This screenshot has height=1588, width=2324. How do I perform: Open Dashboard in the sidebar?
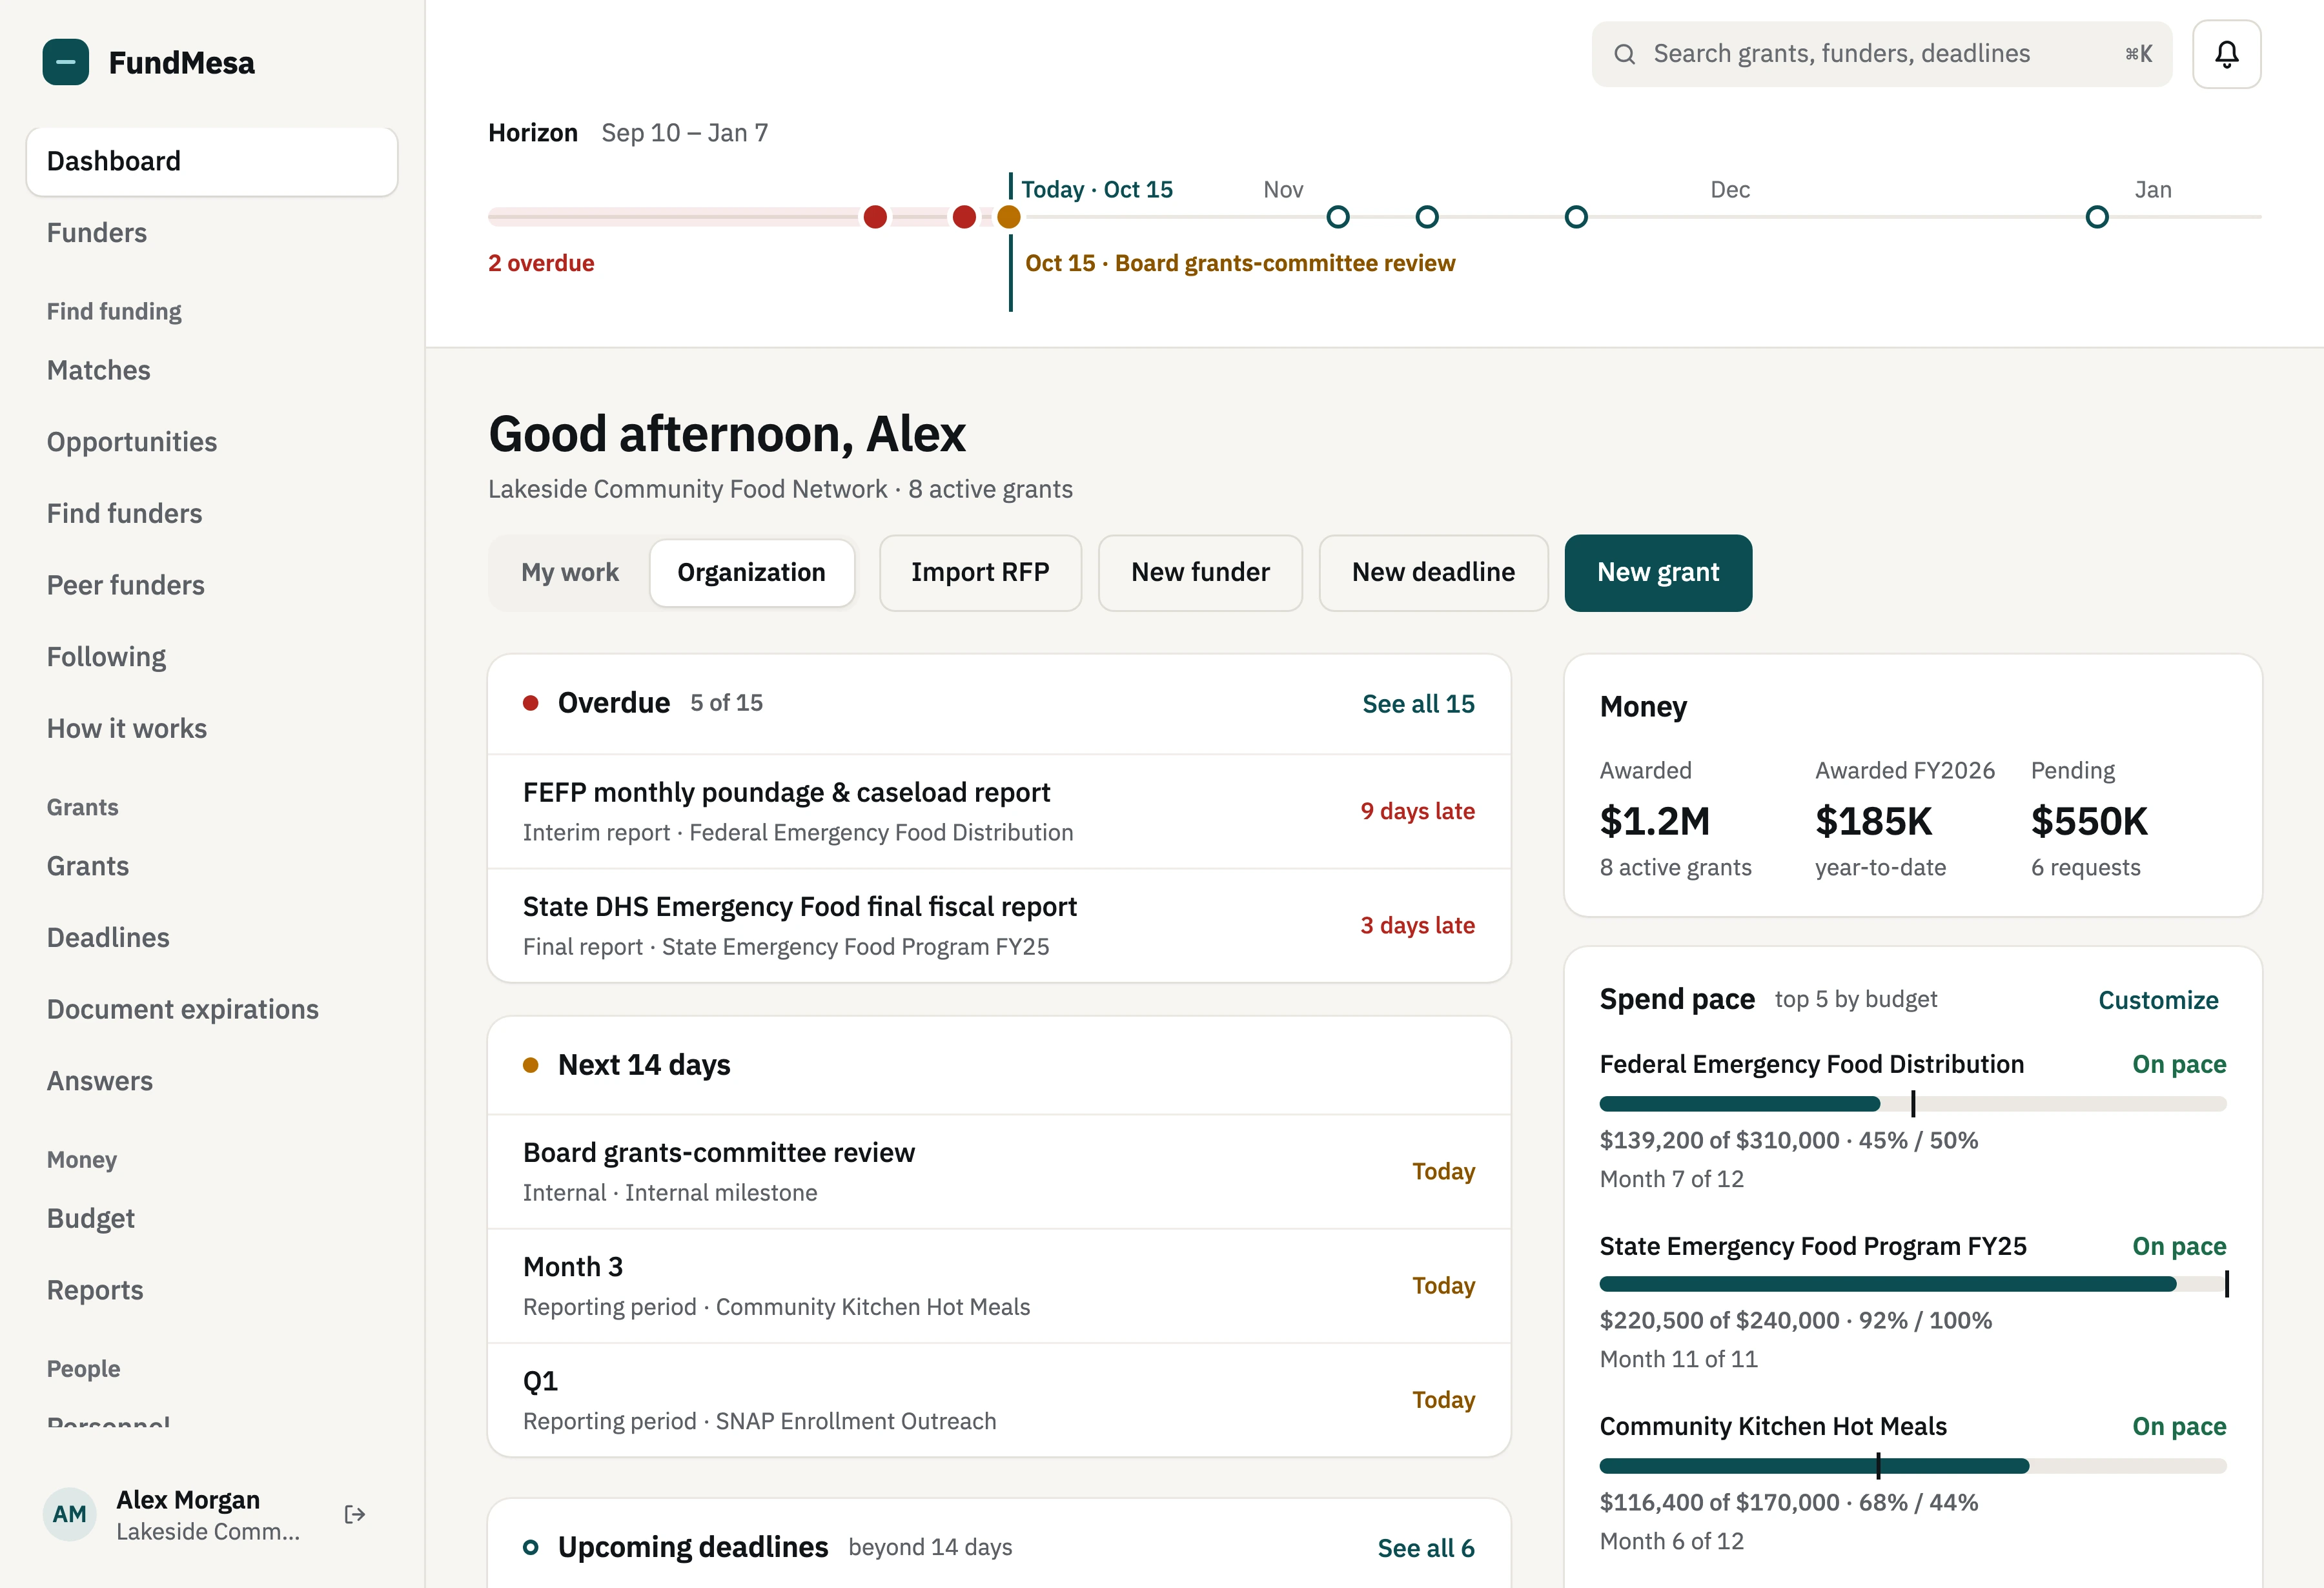point(212,161)
